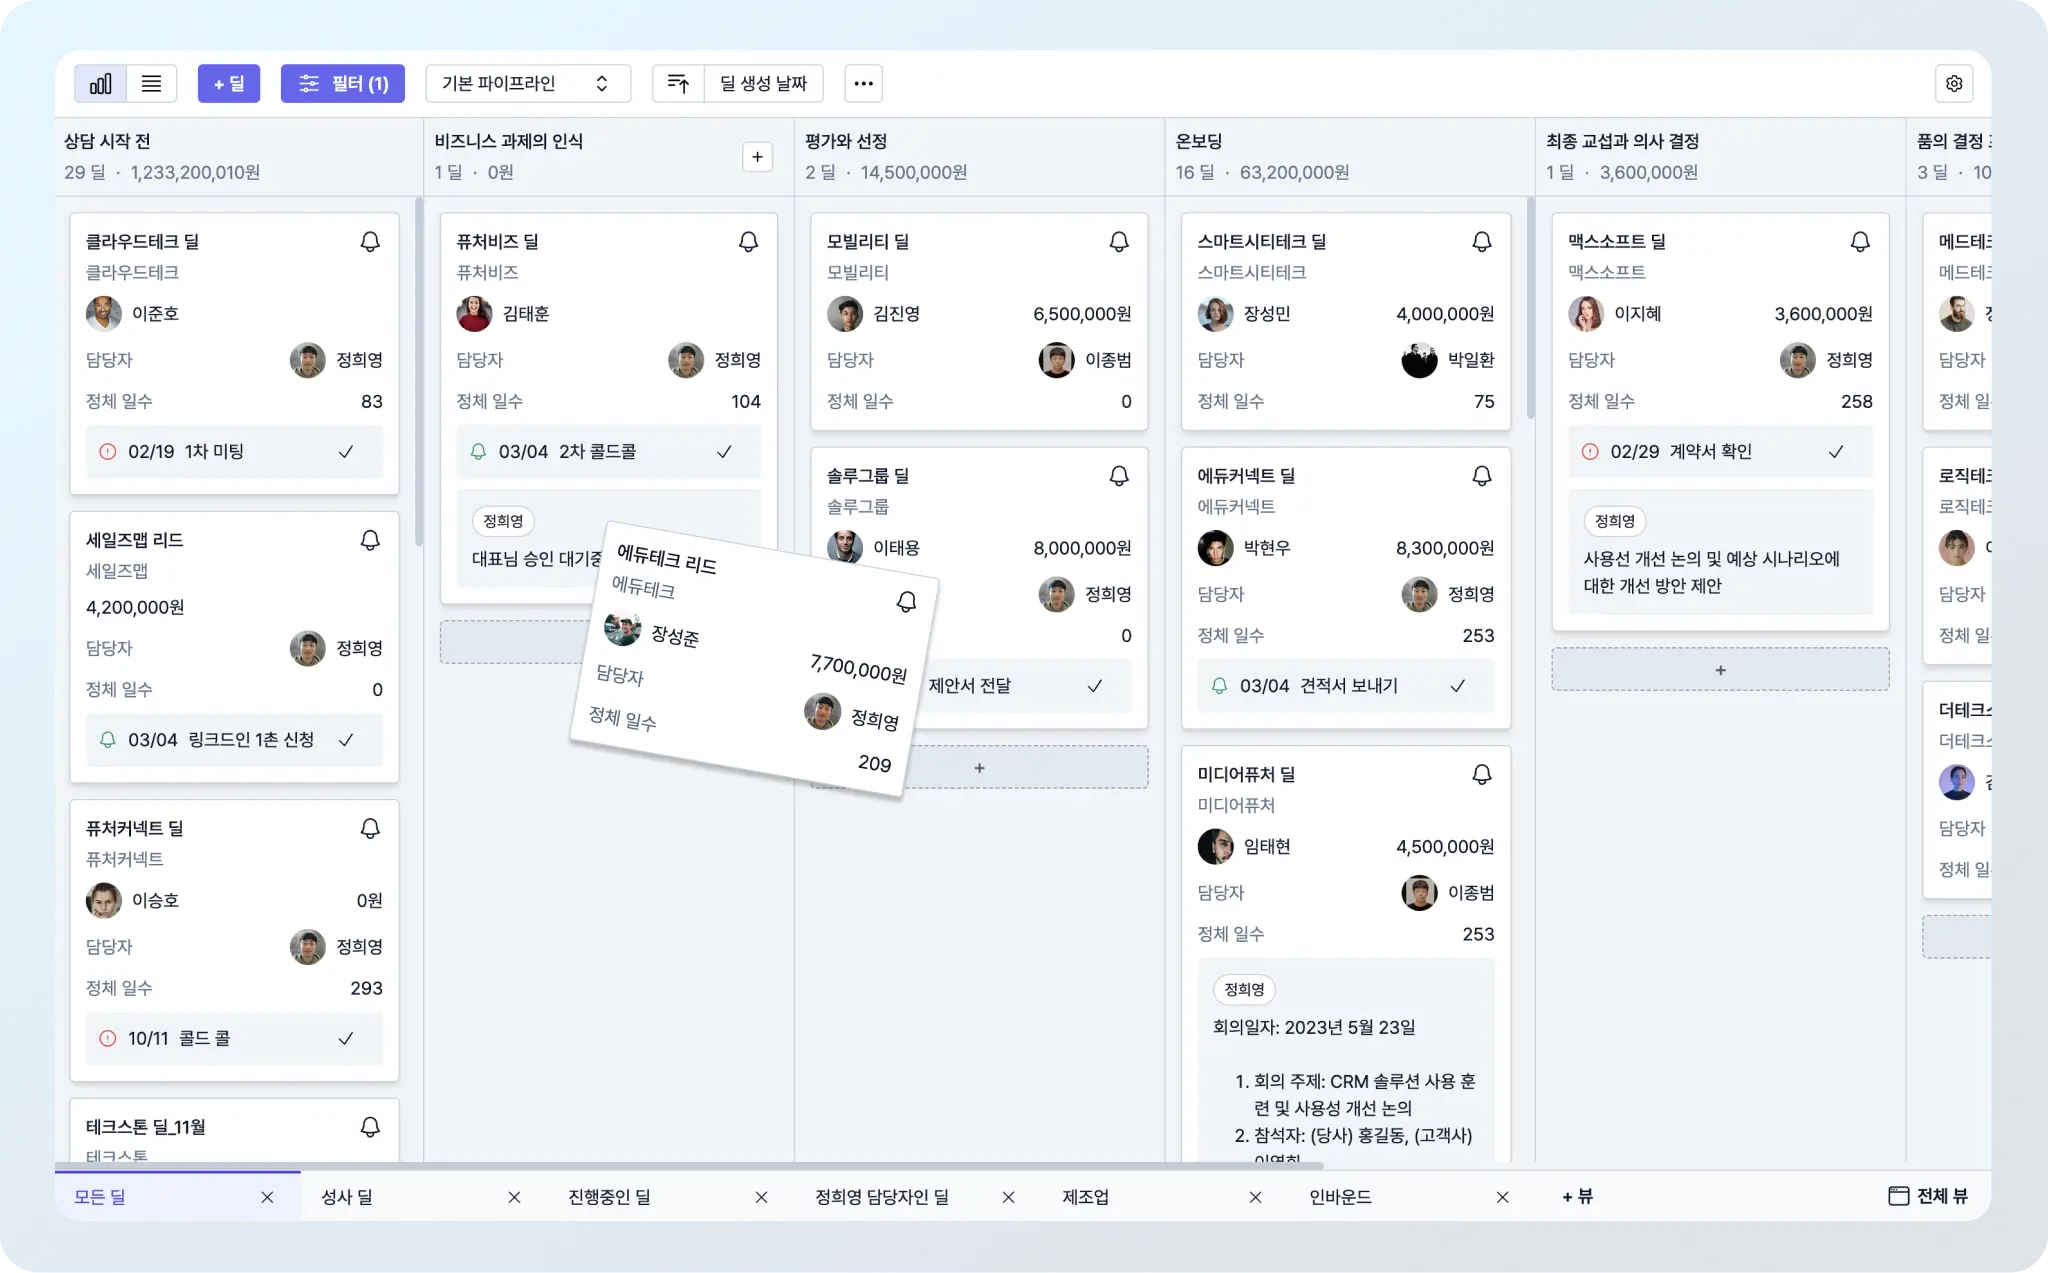The height and width of the screenshot is (1273, 2048).
Task: Open the 딜 생성 날짜 sort field
Action: [x=763, y=84]
